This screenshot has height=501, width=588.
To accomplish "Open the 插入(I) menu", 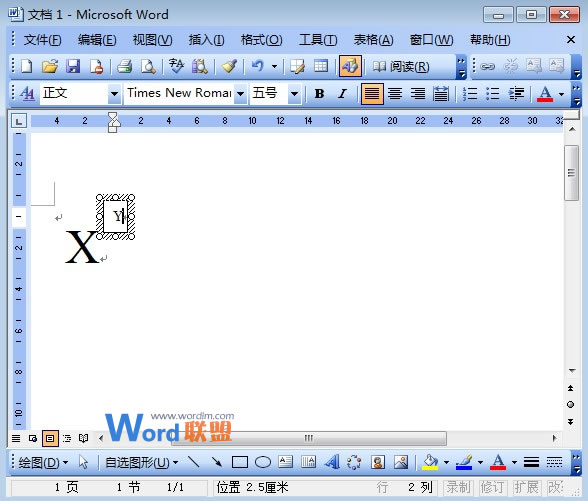I will (x=206, y=39).
